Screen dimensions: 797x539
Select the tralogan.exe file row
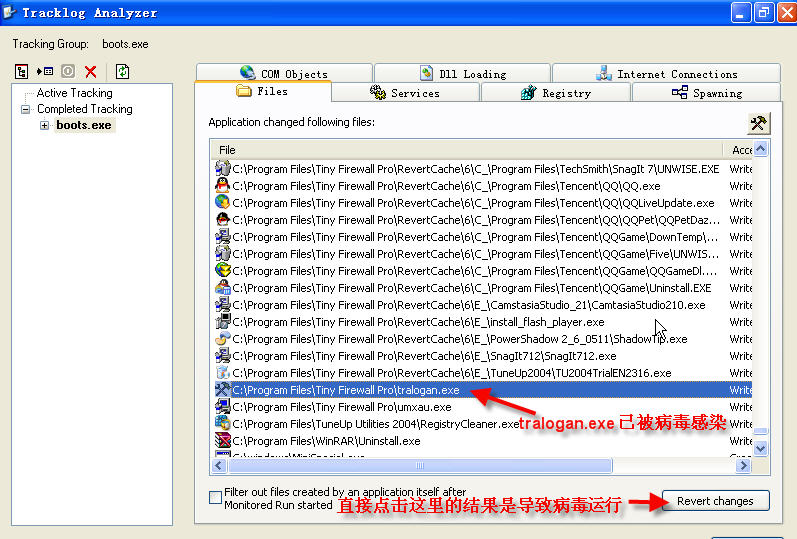point(482,390)
